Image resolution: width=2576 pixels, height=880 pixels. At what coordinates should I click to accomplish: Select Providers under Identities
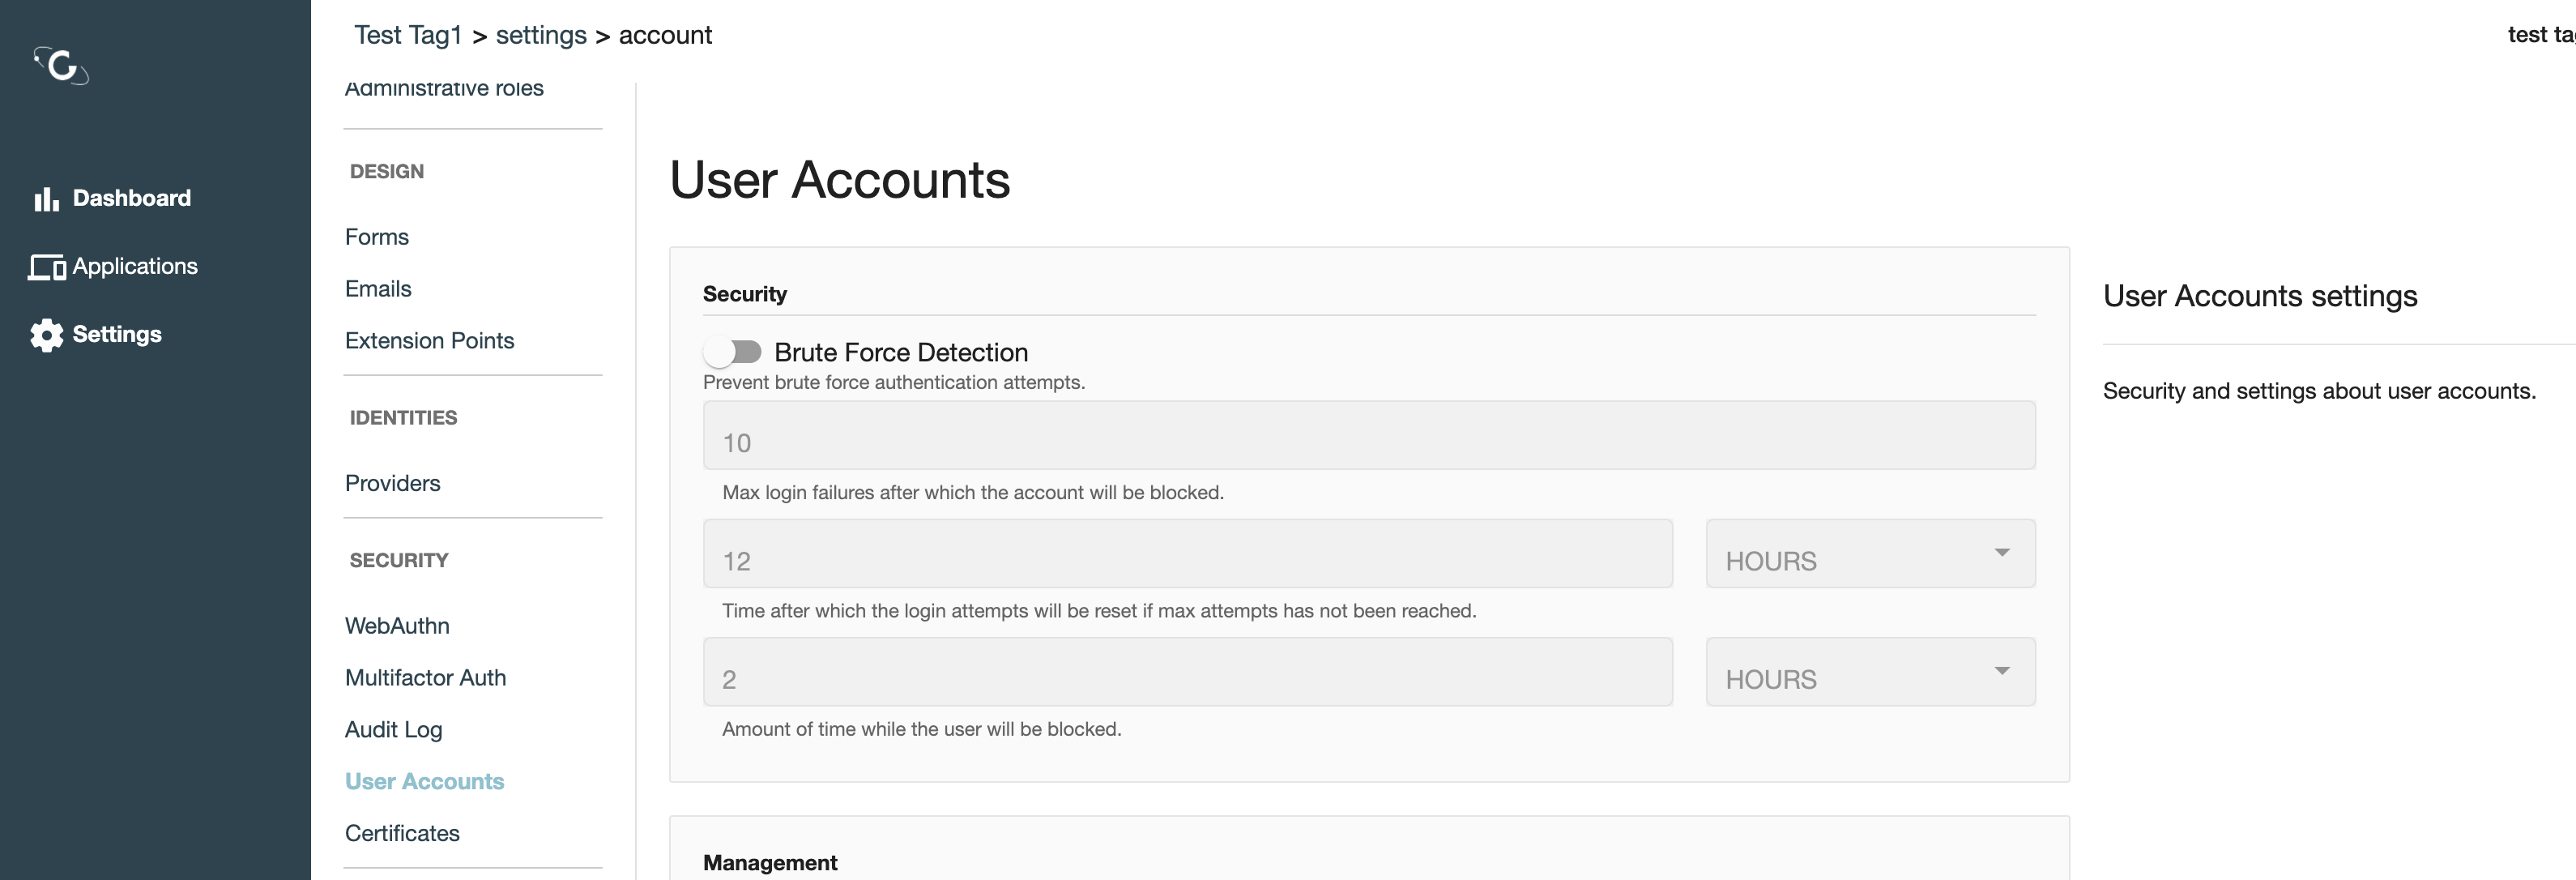392,482
